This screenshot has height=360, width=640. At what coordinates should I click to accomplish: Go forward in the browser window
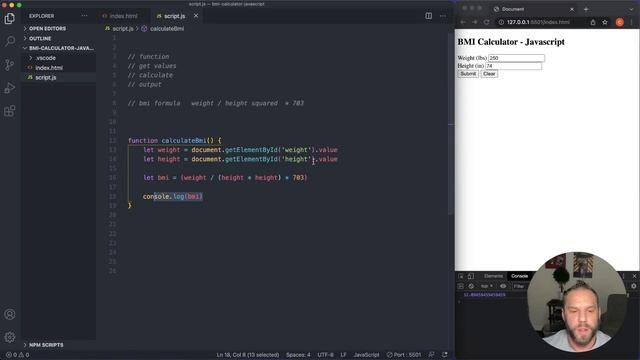point(474,22)
